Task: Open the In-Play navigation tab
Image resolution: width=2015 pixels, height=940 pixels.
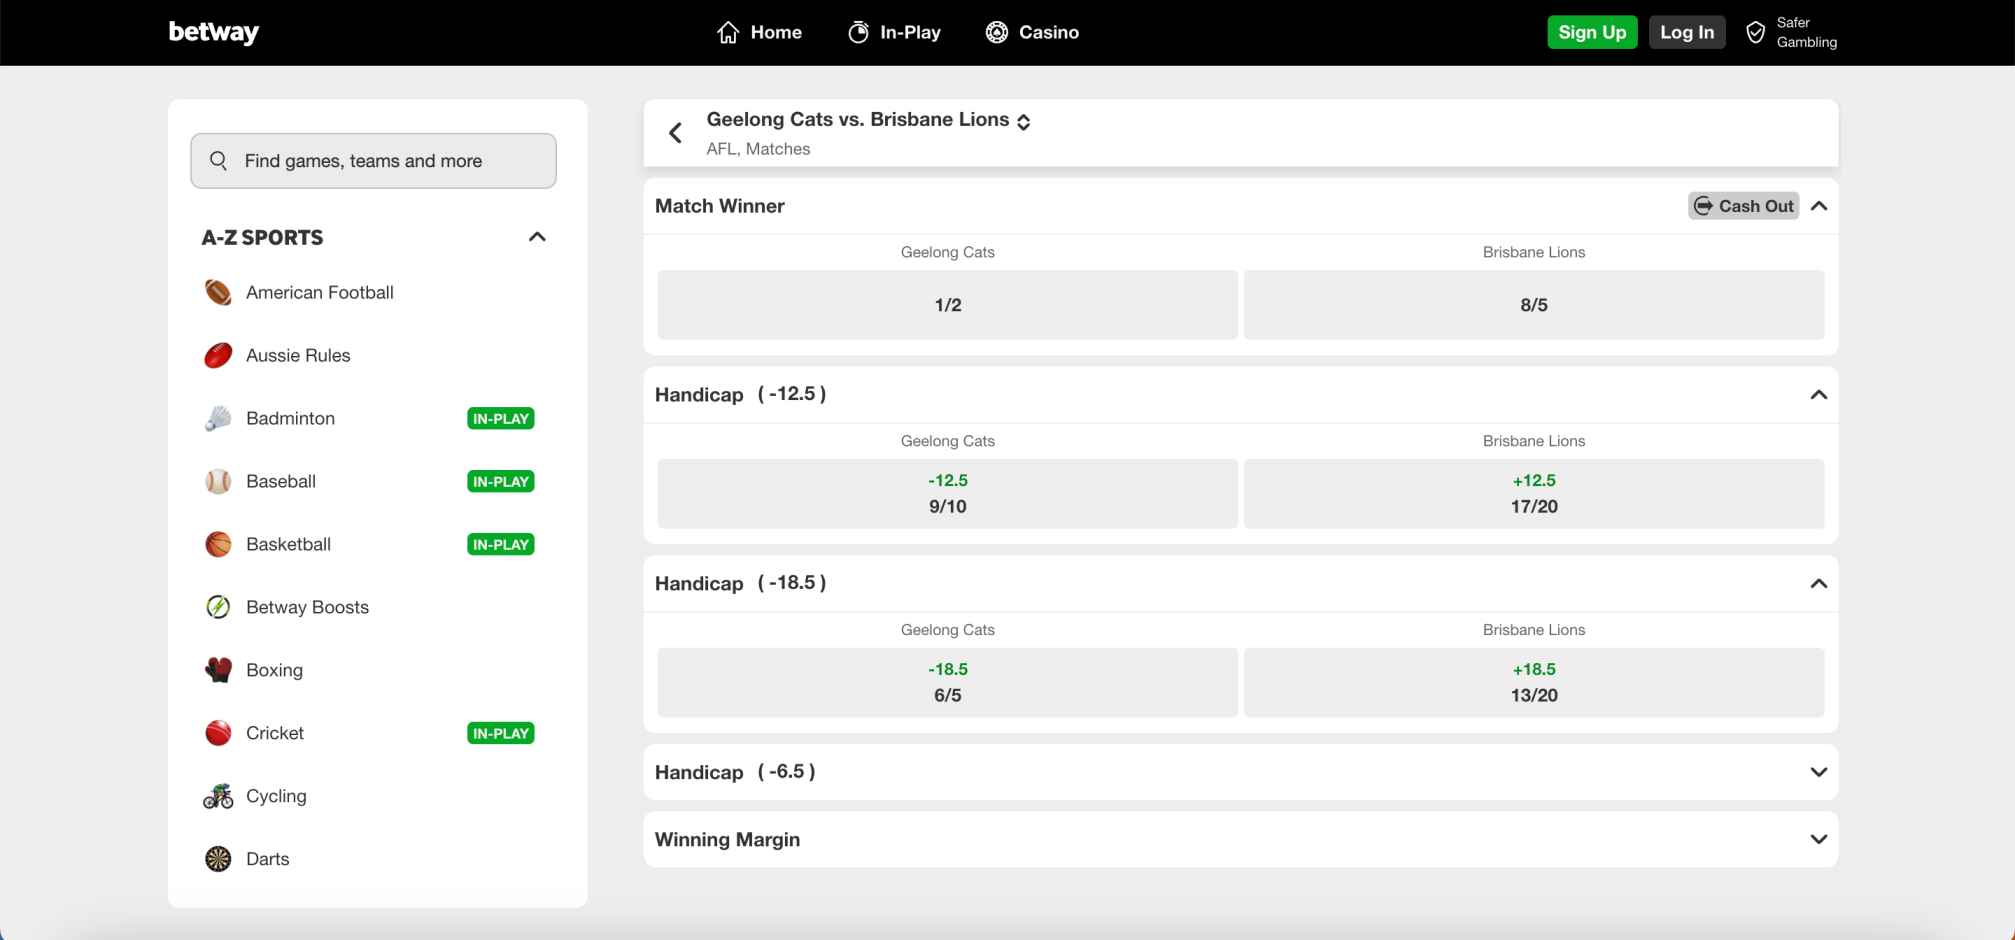Action: [894, 32]
